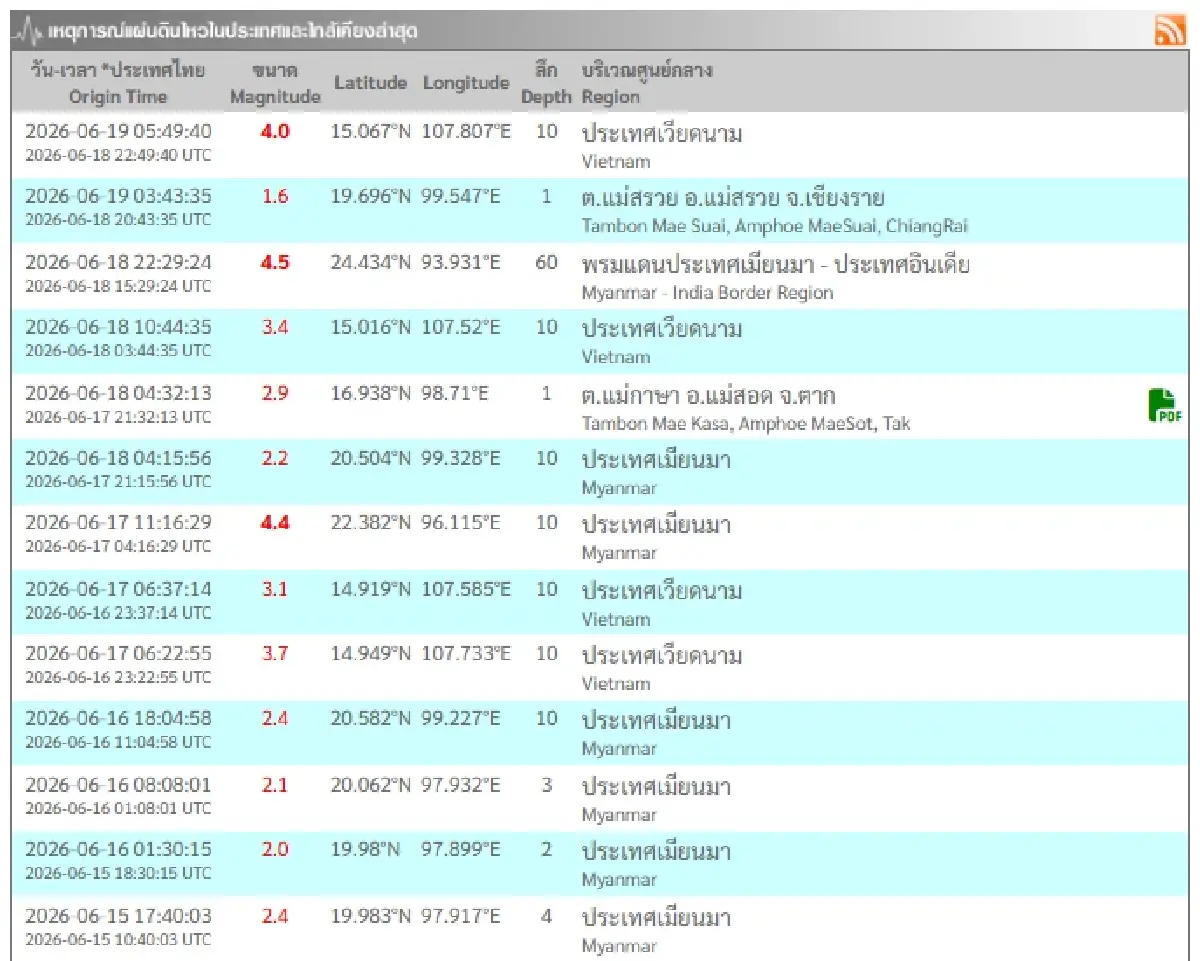This screenshot has width=1200, height=961.
Task: Click longitude 96.115°E
Action: click(461, 524)
